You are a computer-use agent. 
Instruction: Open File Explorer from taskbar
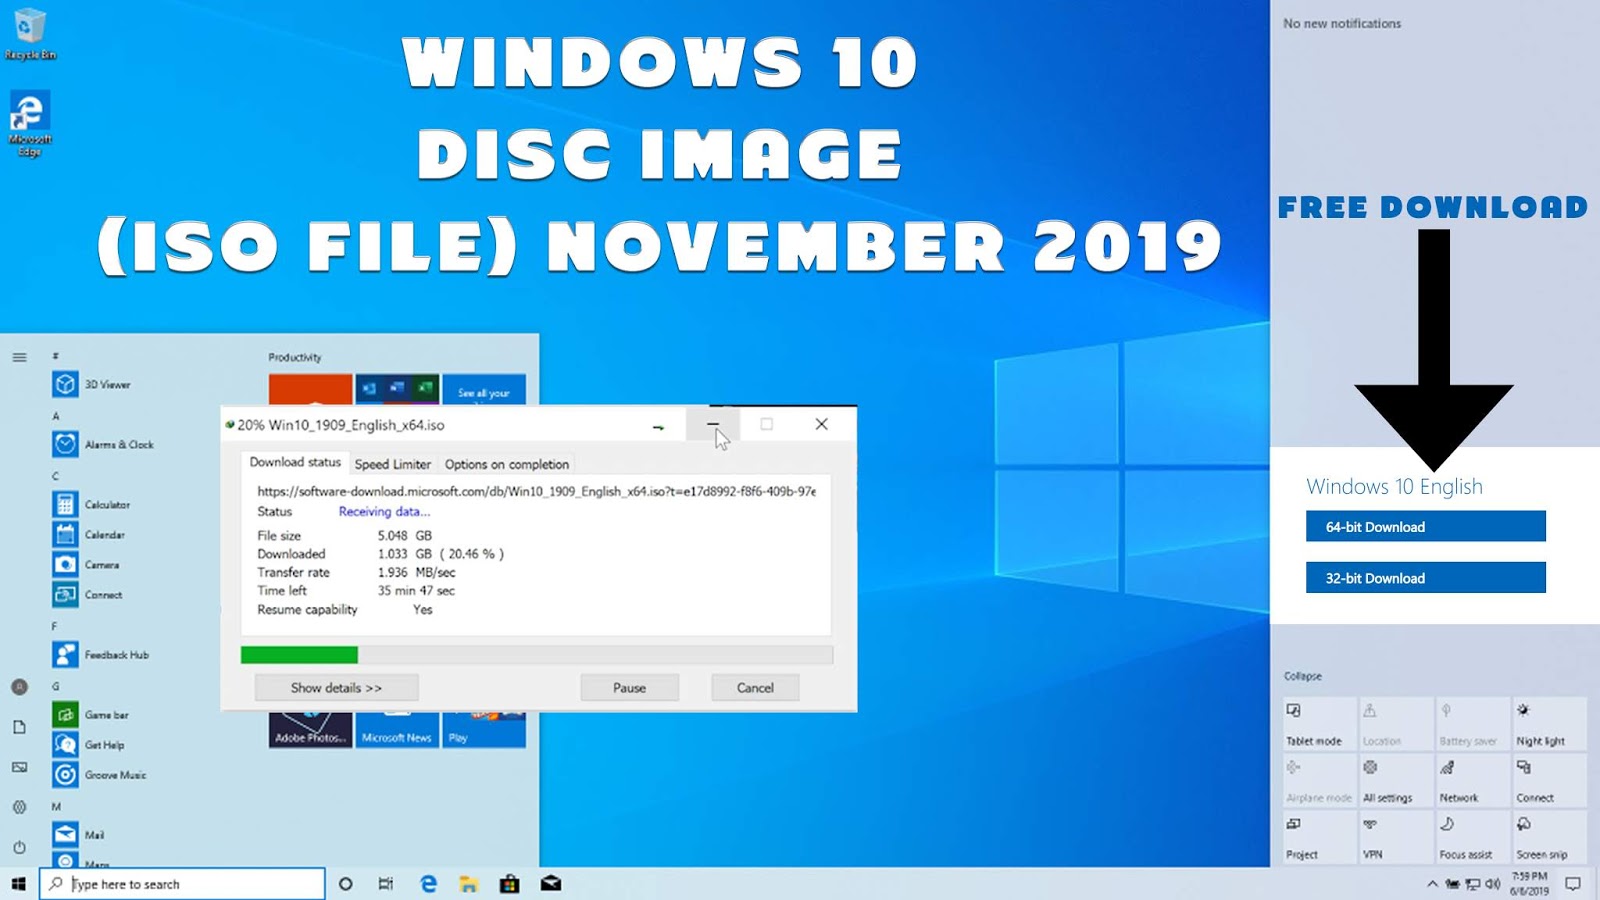(x=469, y=884)
